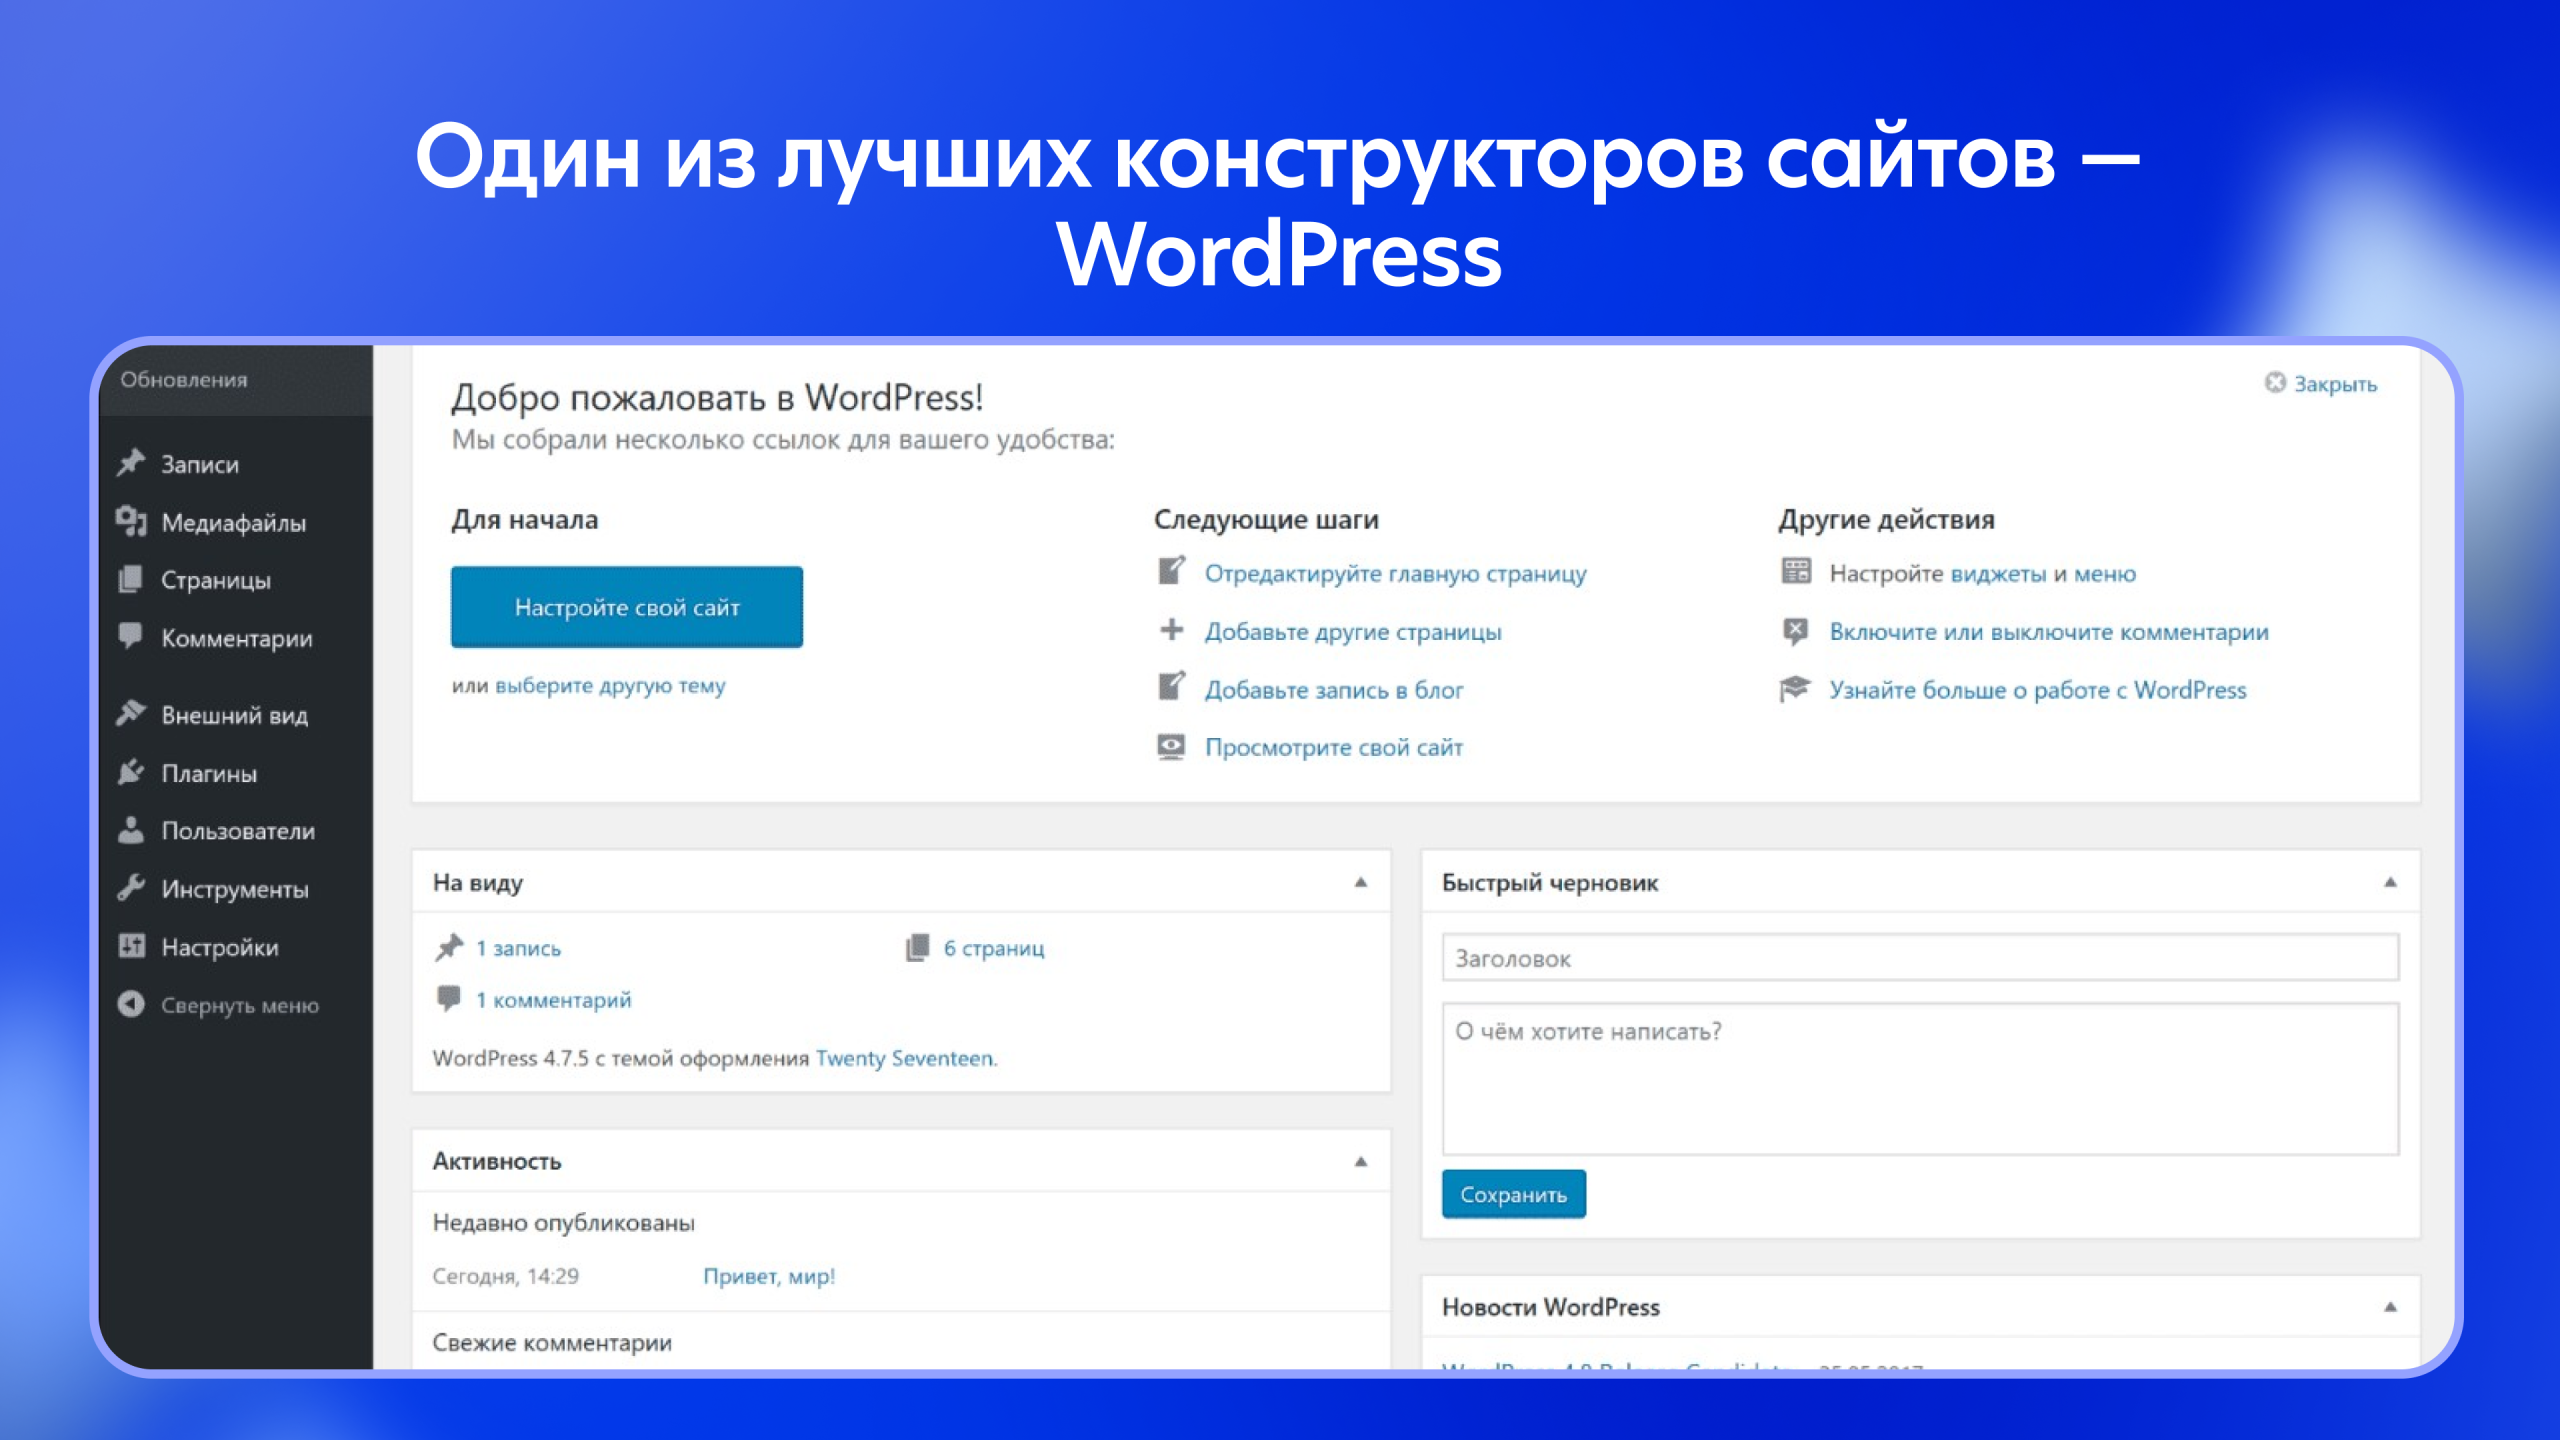Open the Медиафайлы menu
The width and height of the screenshot is (2560, 1440).
click(x=236, y=522)
